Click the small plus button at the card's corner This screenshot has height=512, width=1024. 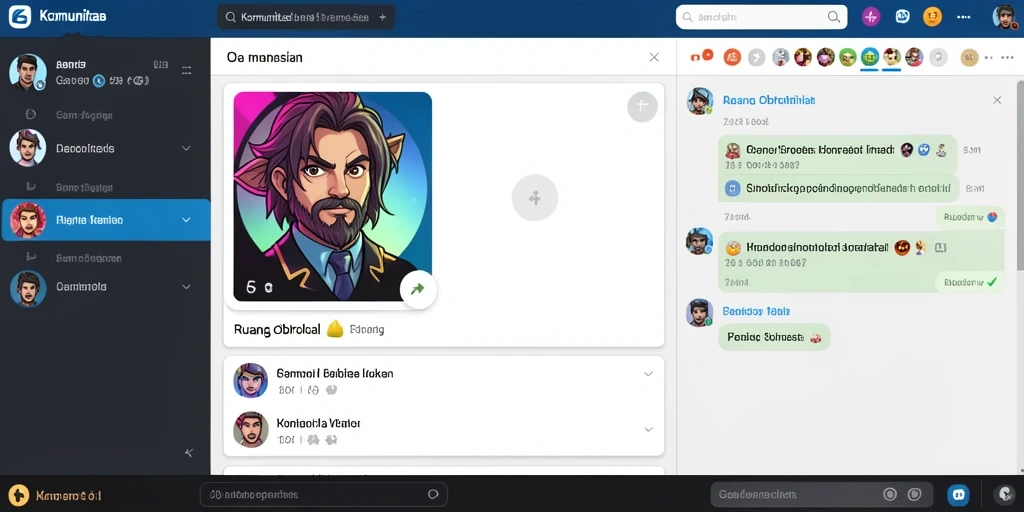tap(642, 106)
